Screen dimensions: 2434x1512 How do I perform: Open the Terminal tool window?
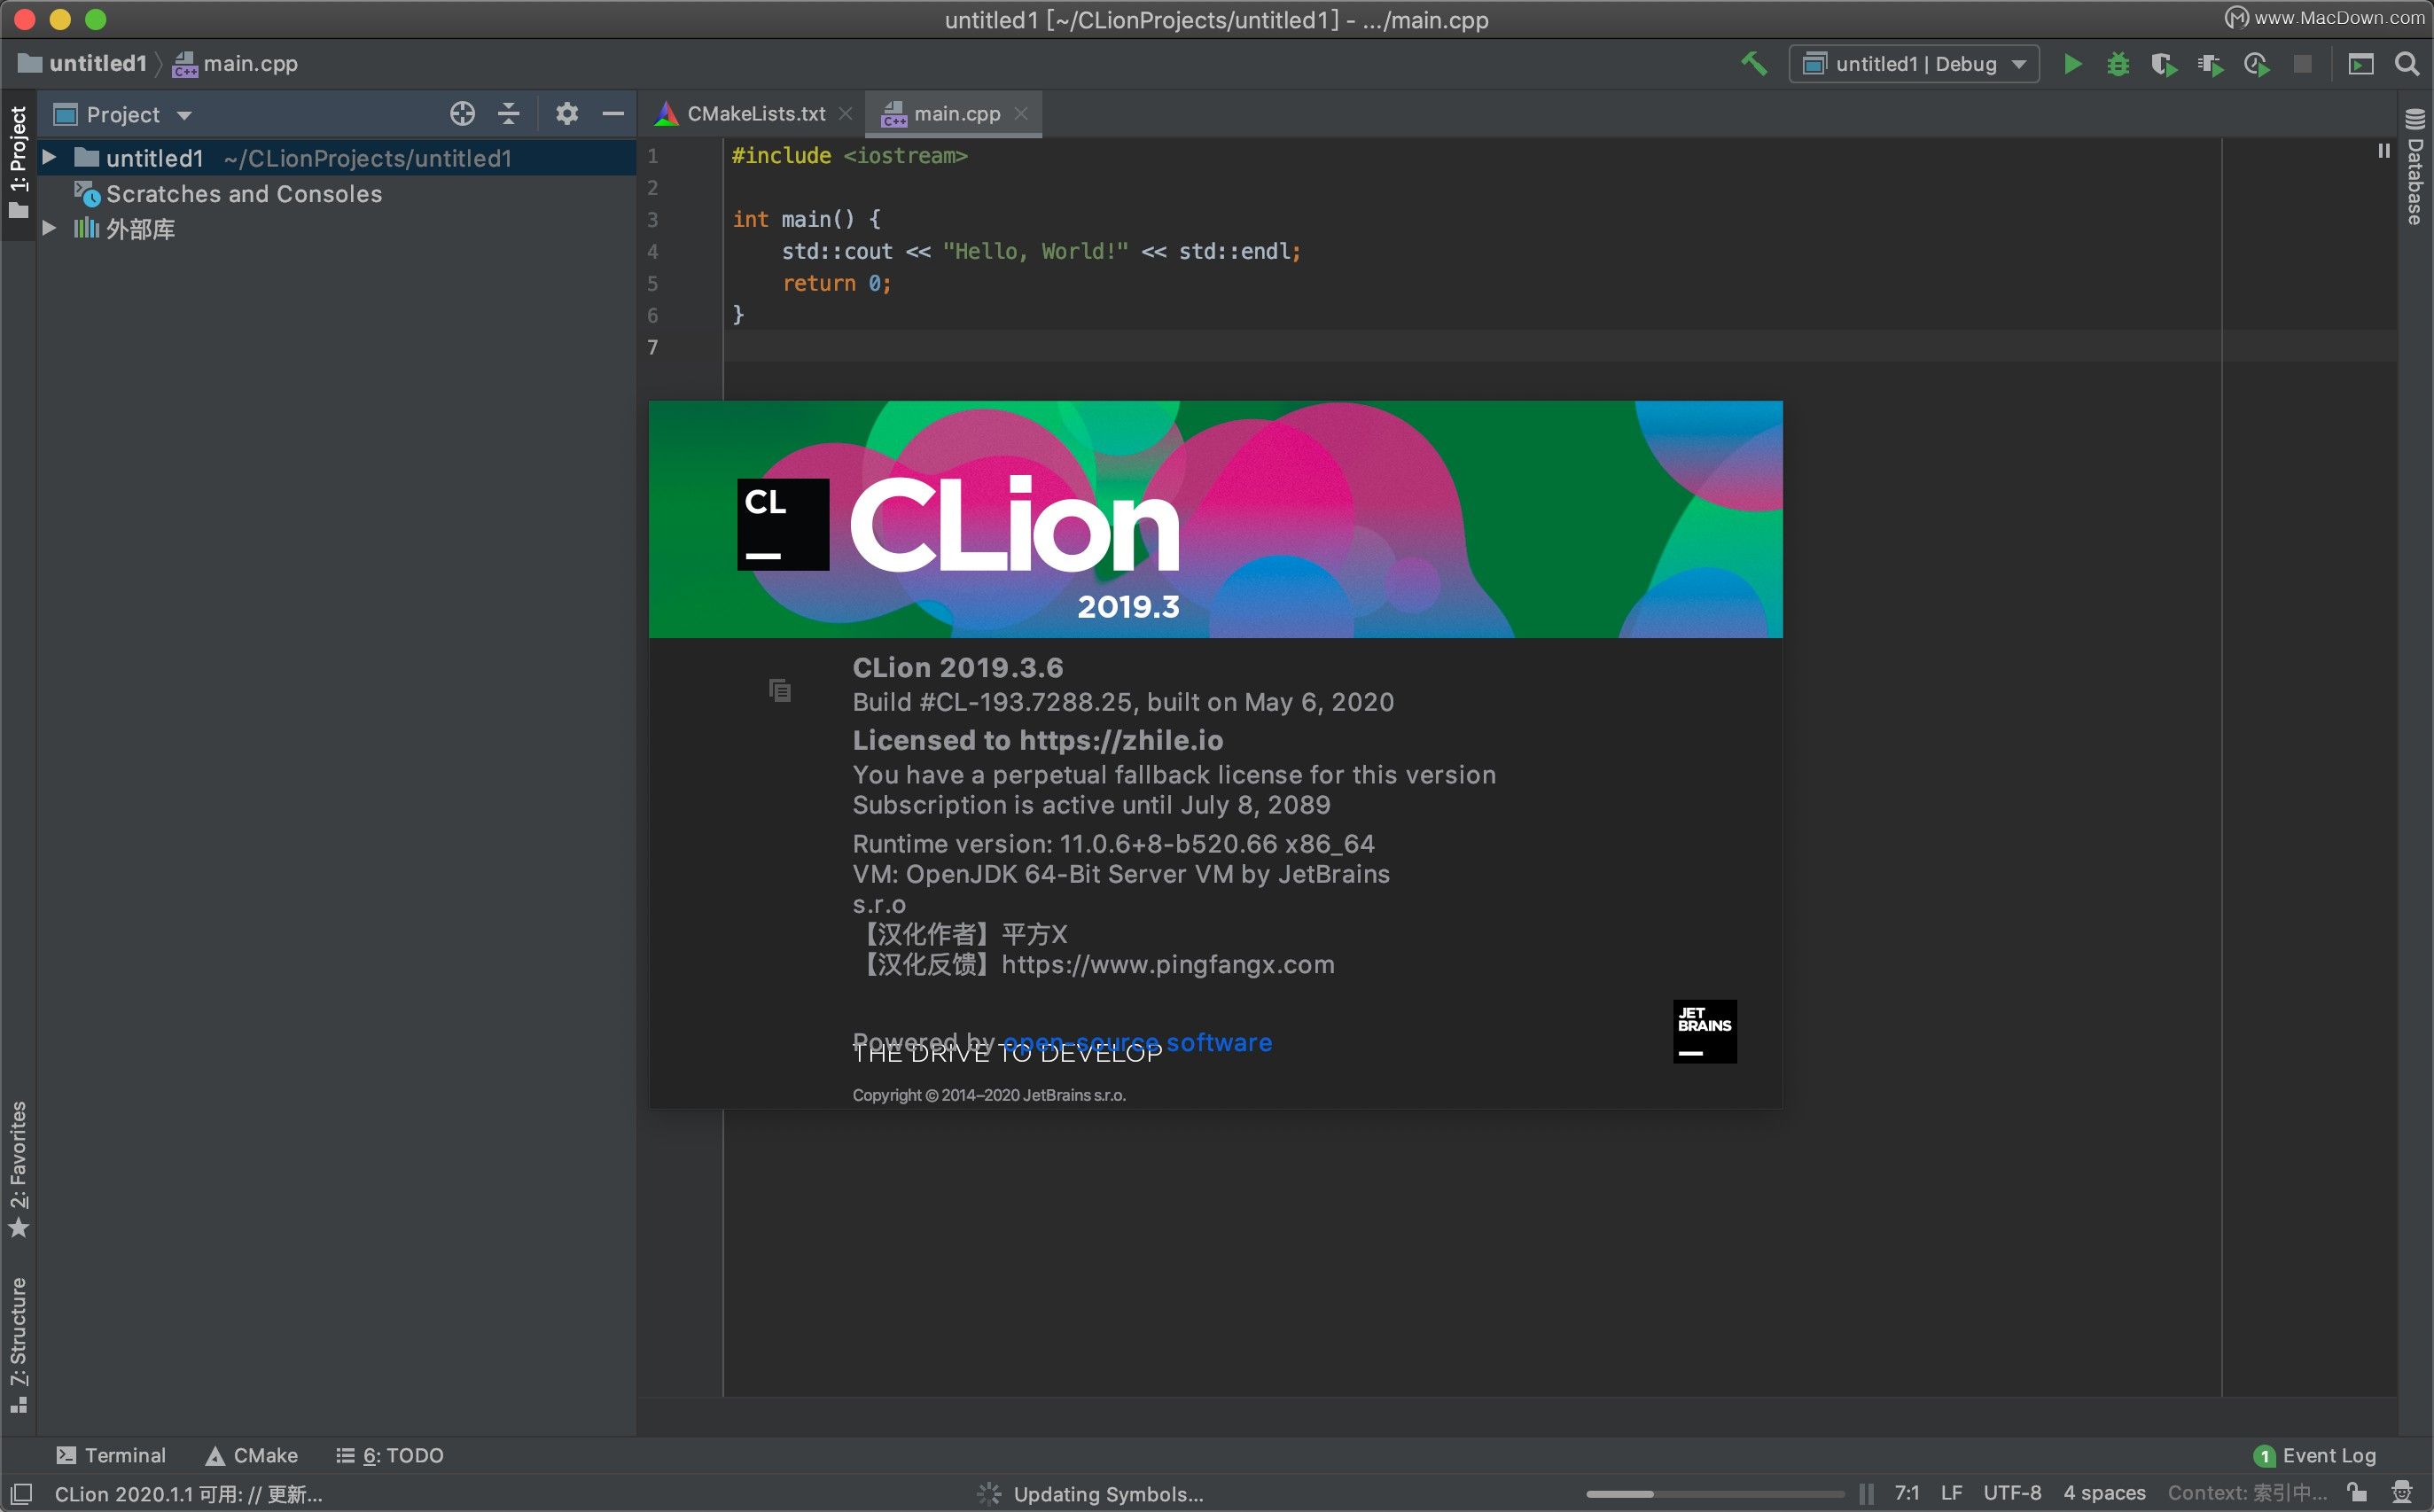tap(111, 1455)
